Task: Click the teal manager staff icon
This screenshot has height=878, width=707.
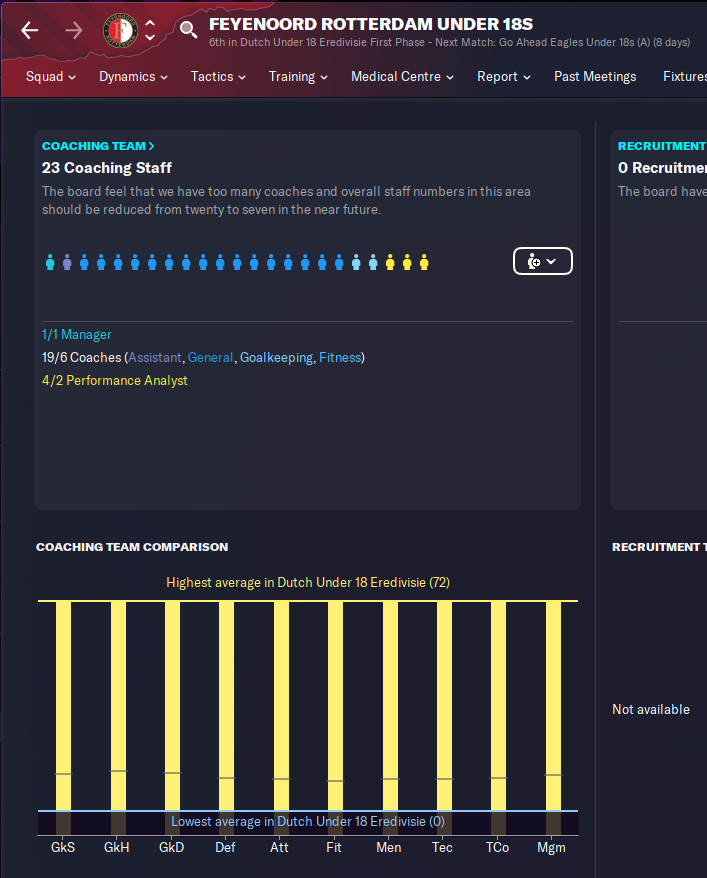Action: pos(50,262)
